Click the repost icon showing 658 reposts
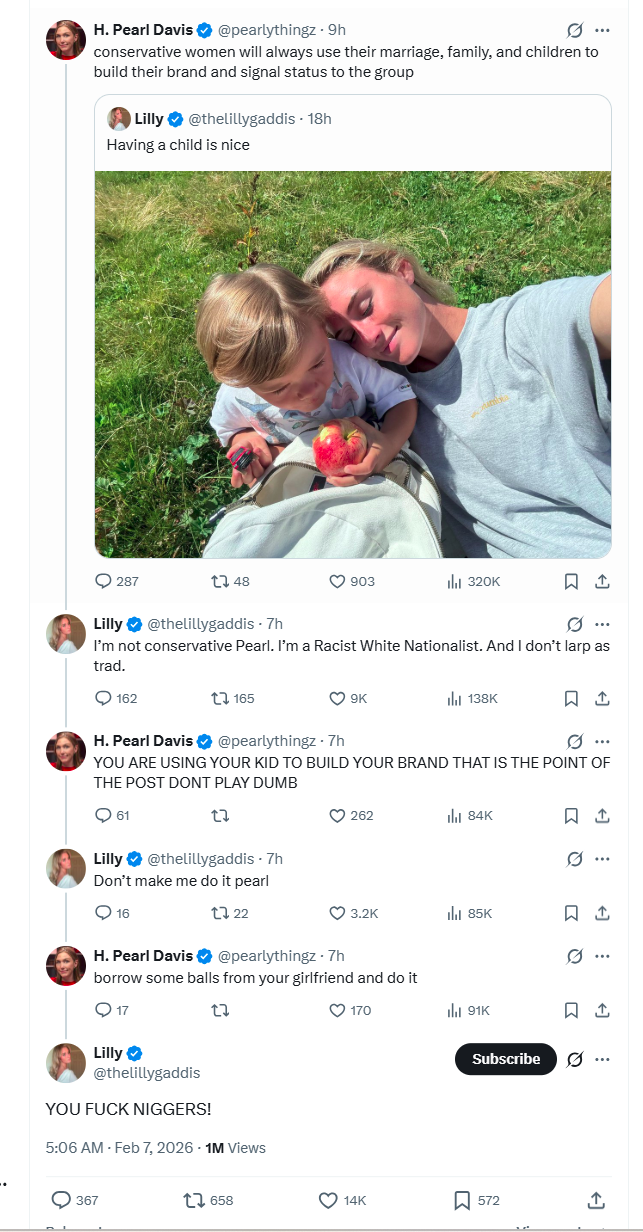The width and height of the screenshot is (643, 1232). click(194, 1200)
